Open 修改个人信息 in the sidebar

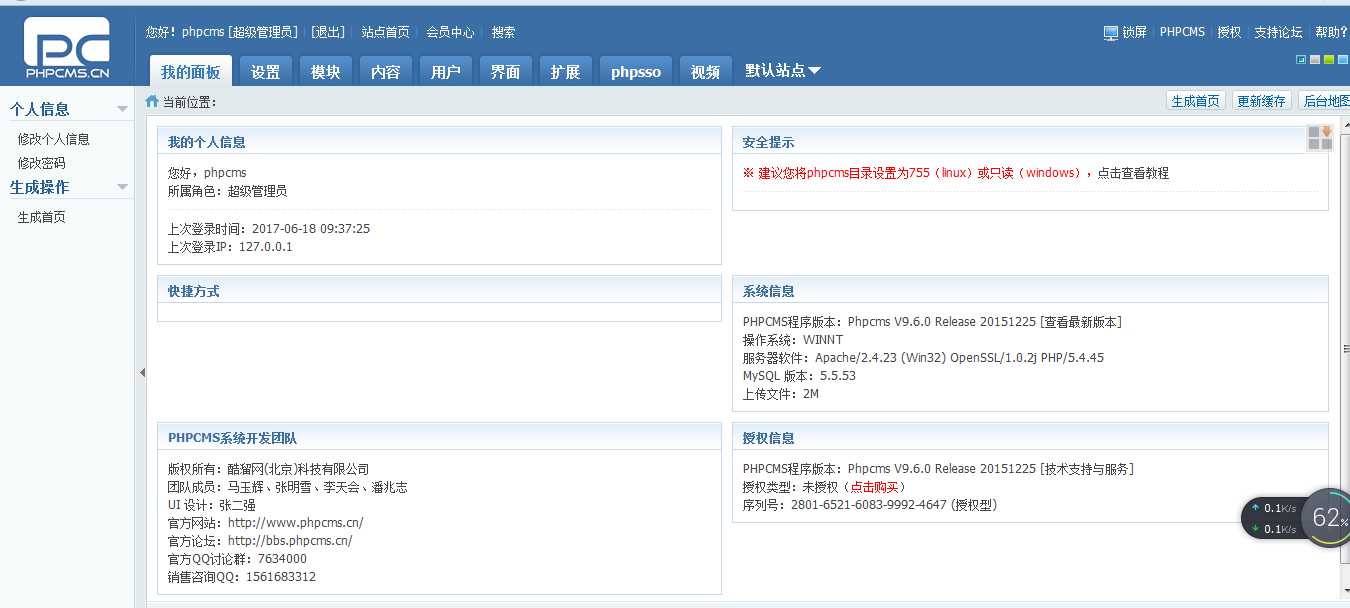coord(53,139)
